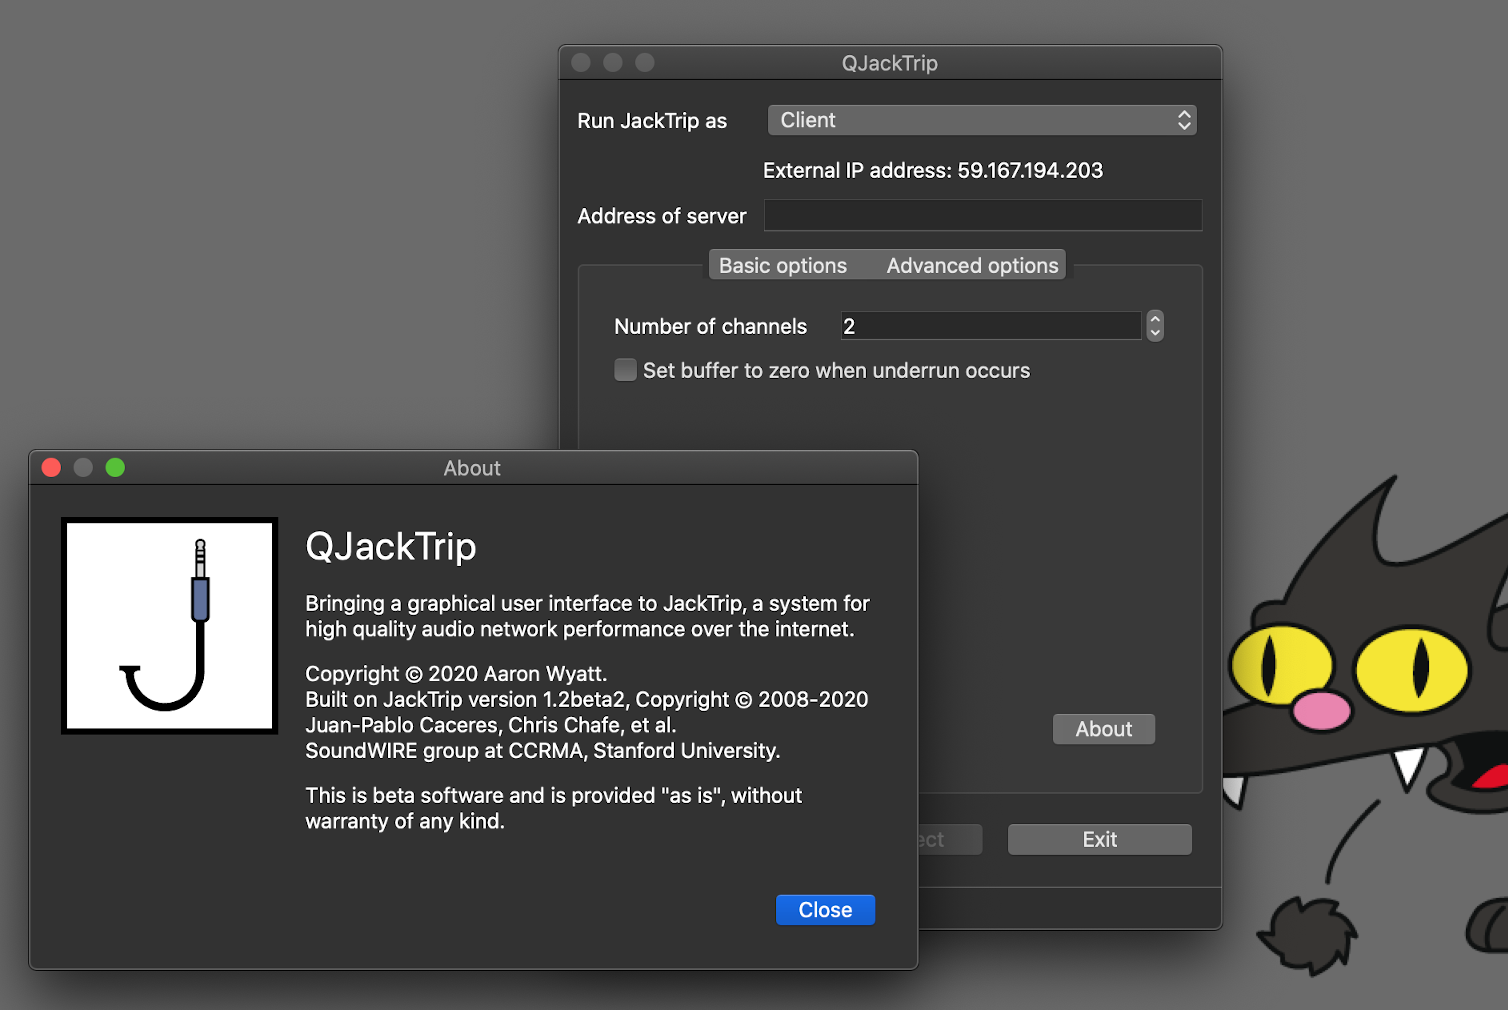Open the Run JackTrip as Client dropdown
Viewport: 1508px width, 1010px height.
pos(982,120)
